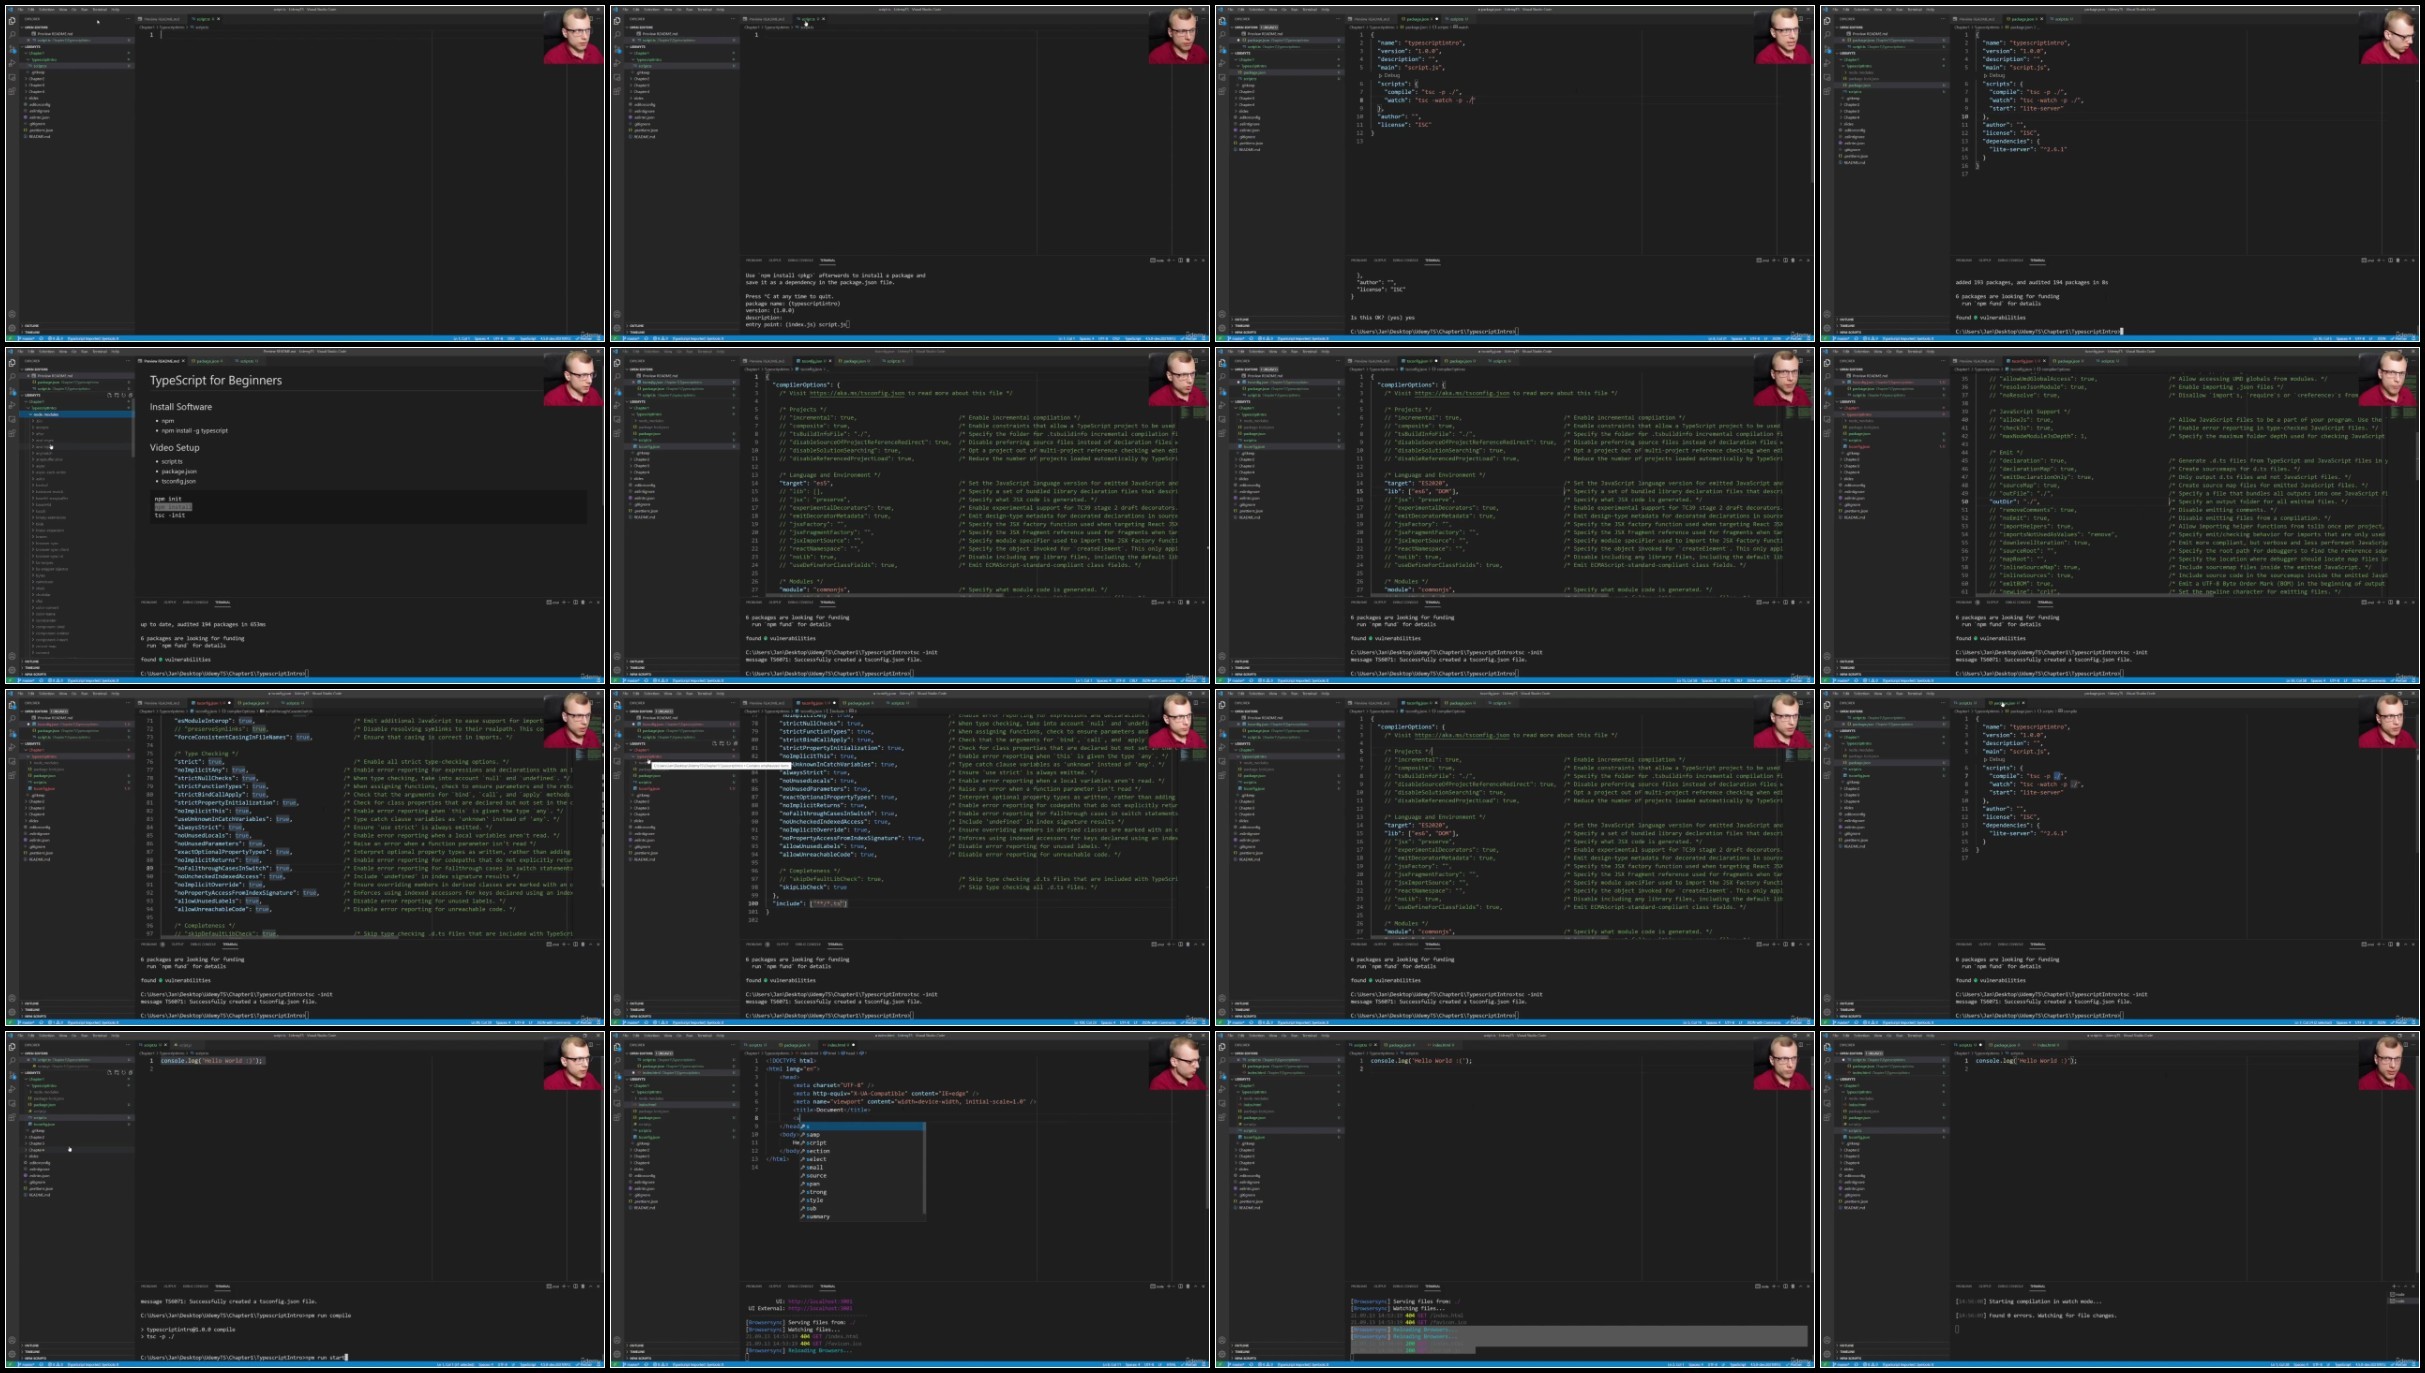Click 'tsc -init' code line in README preview
This screenshot has height=1373, width=2425.
[x=170, y=515]
